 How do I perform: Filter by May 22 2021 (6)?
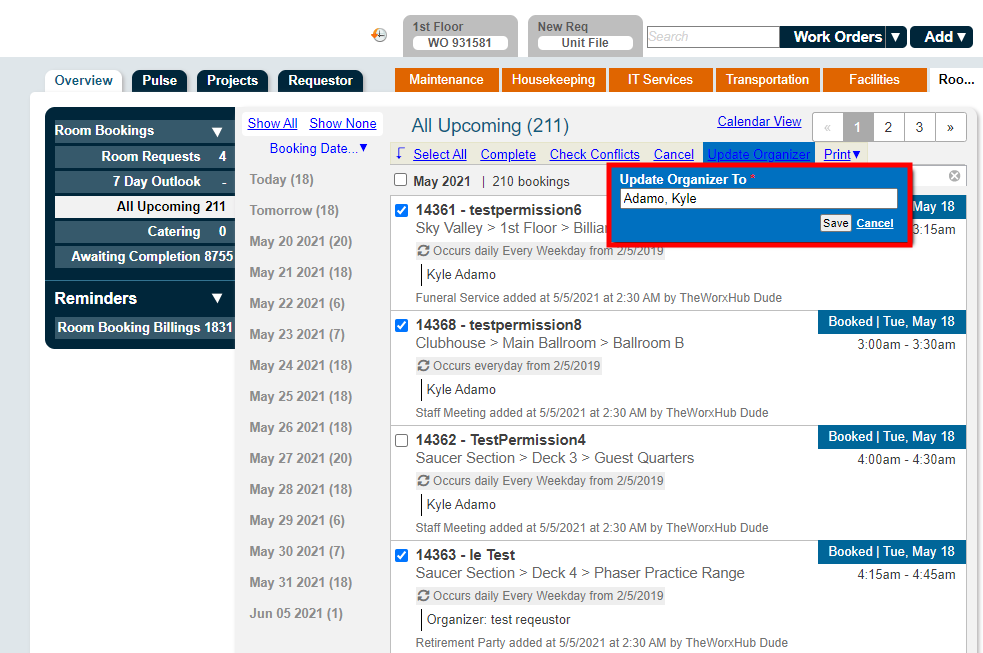(x=297, y=304)
